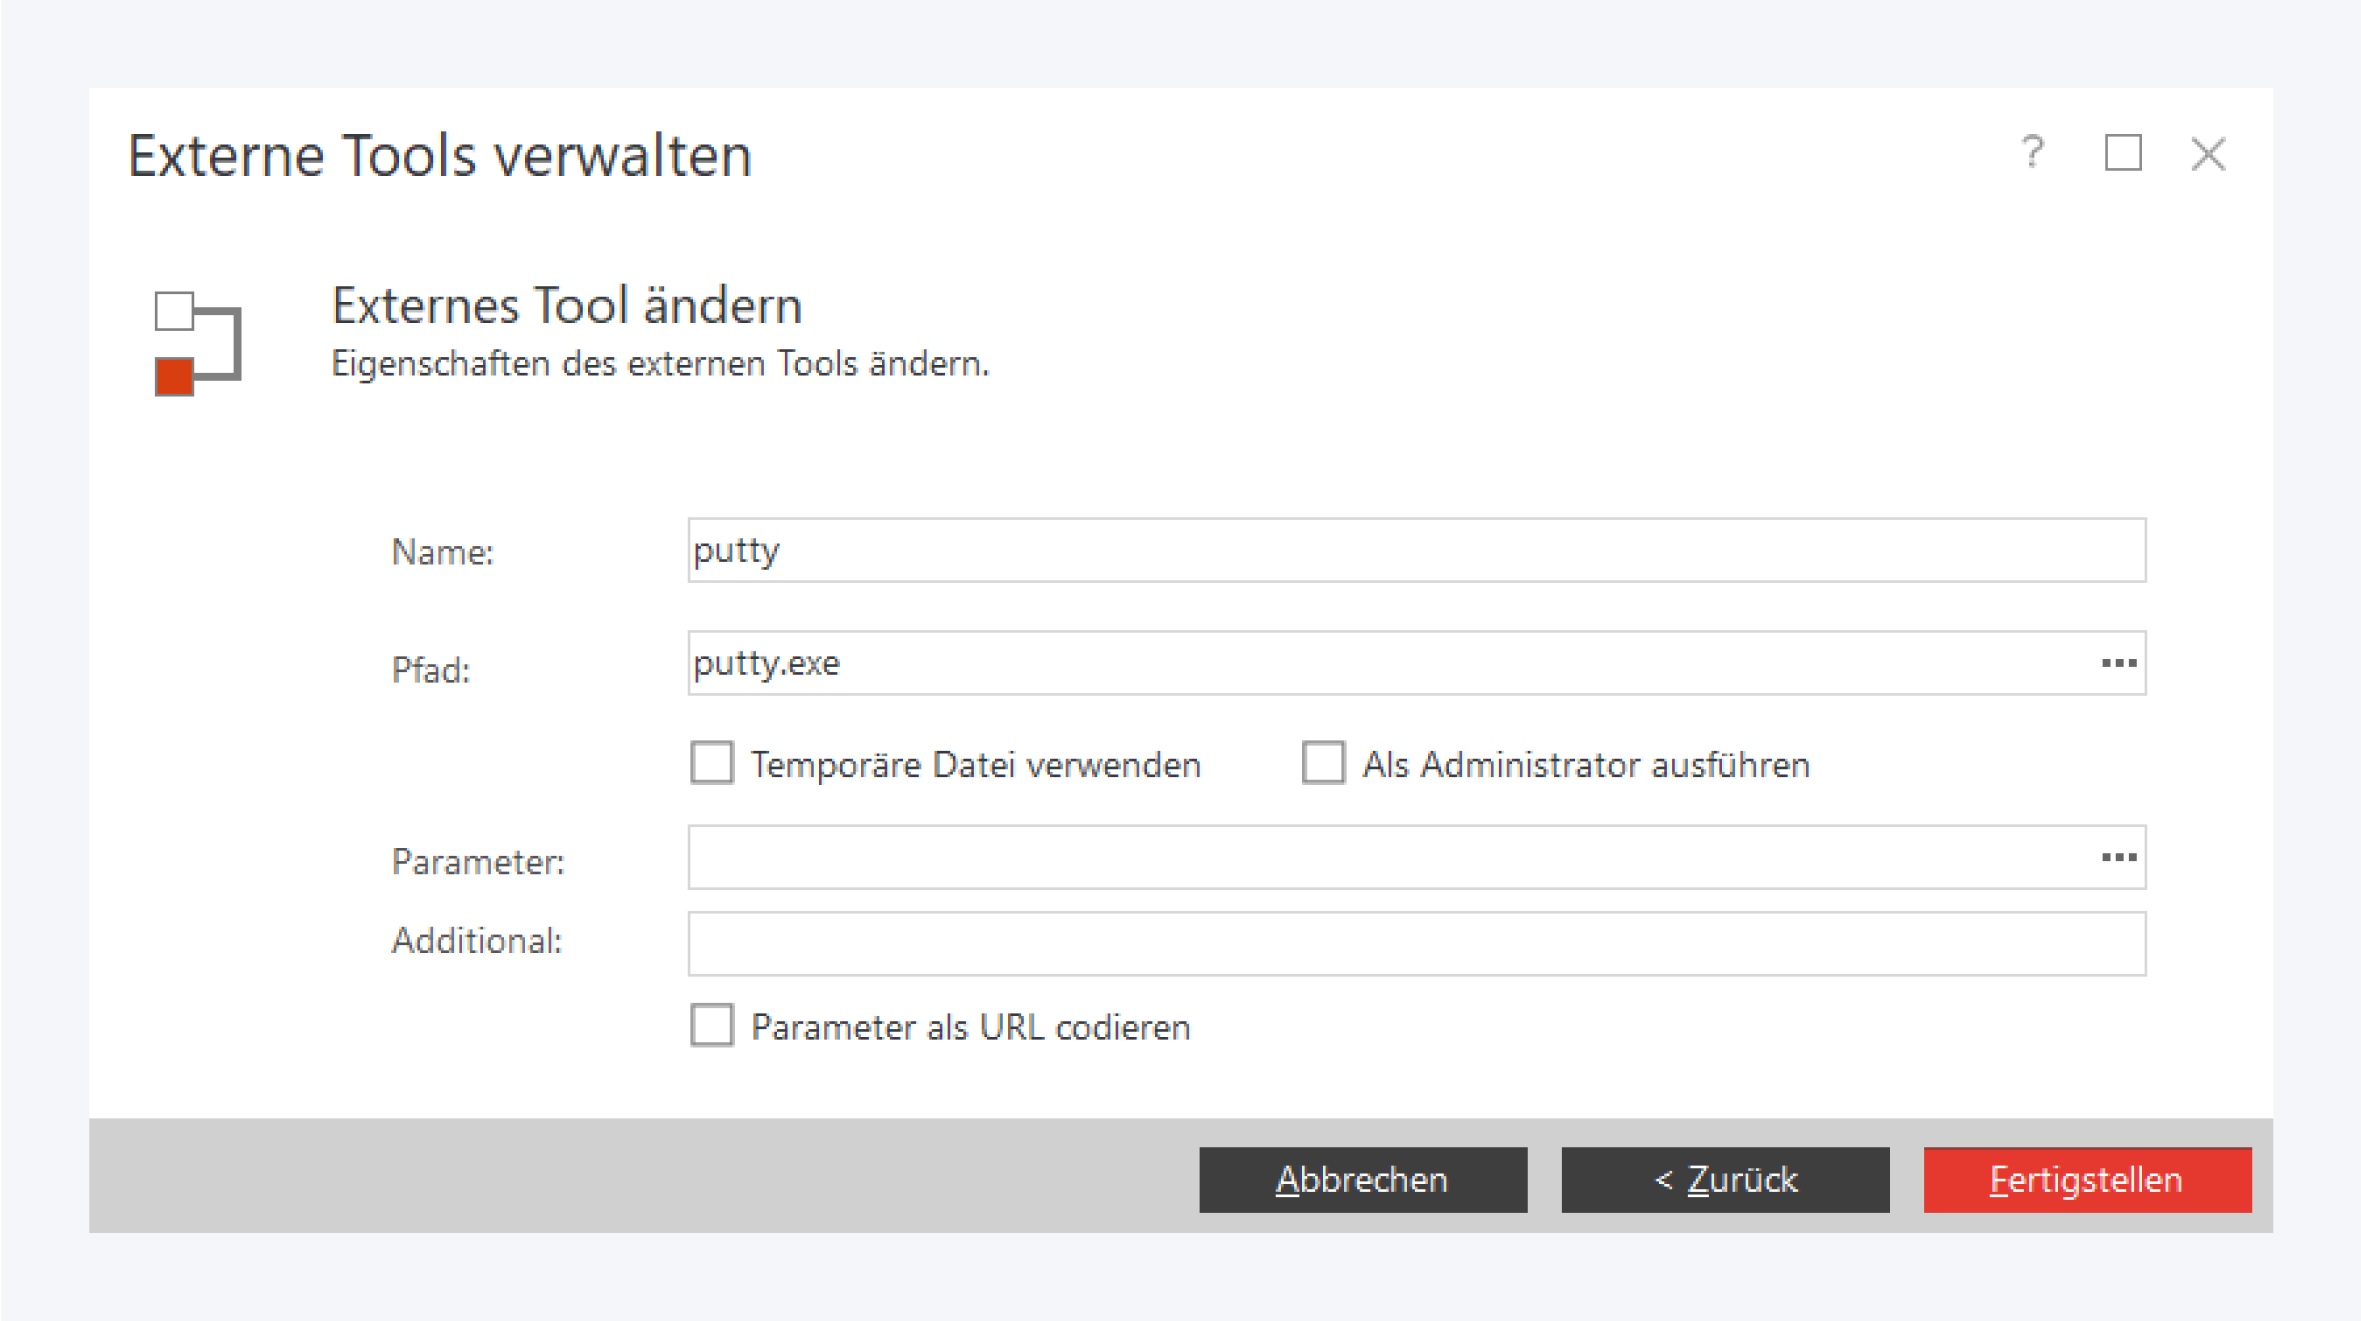The height and width of the screenshot is (1321, 2361).
Task: Click the Parameter field label
Action: 477,862
